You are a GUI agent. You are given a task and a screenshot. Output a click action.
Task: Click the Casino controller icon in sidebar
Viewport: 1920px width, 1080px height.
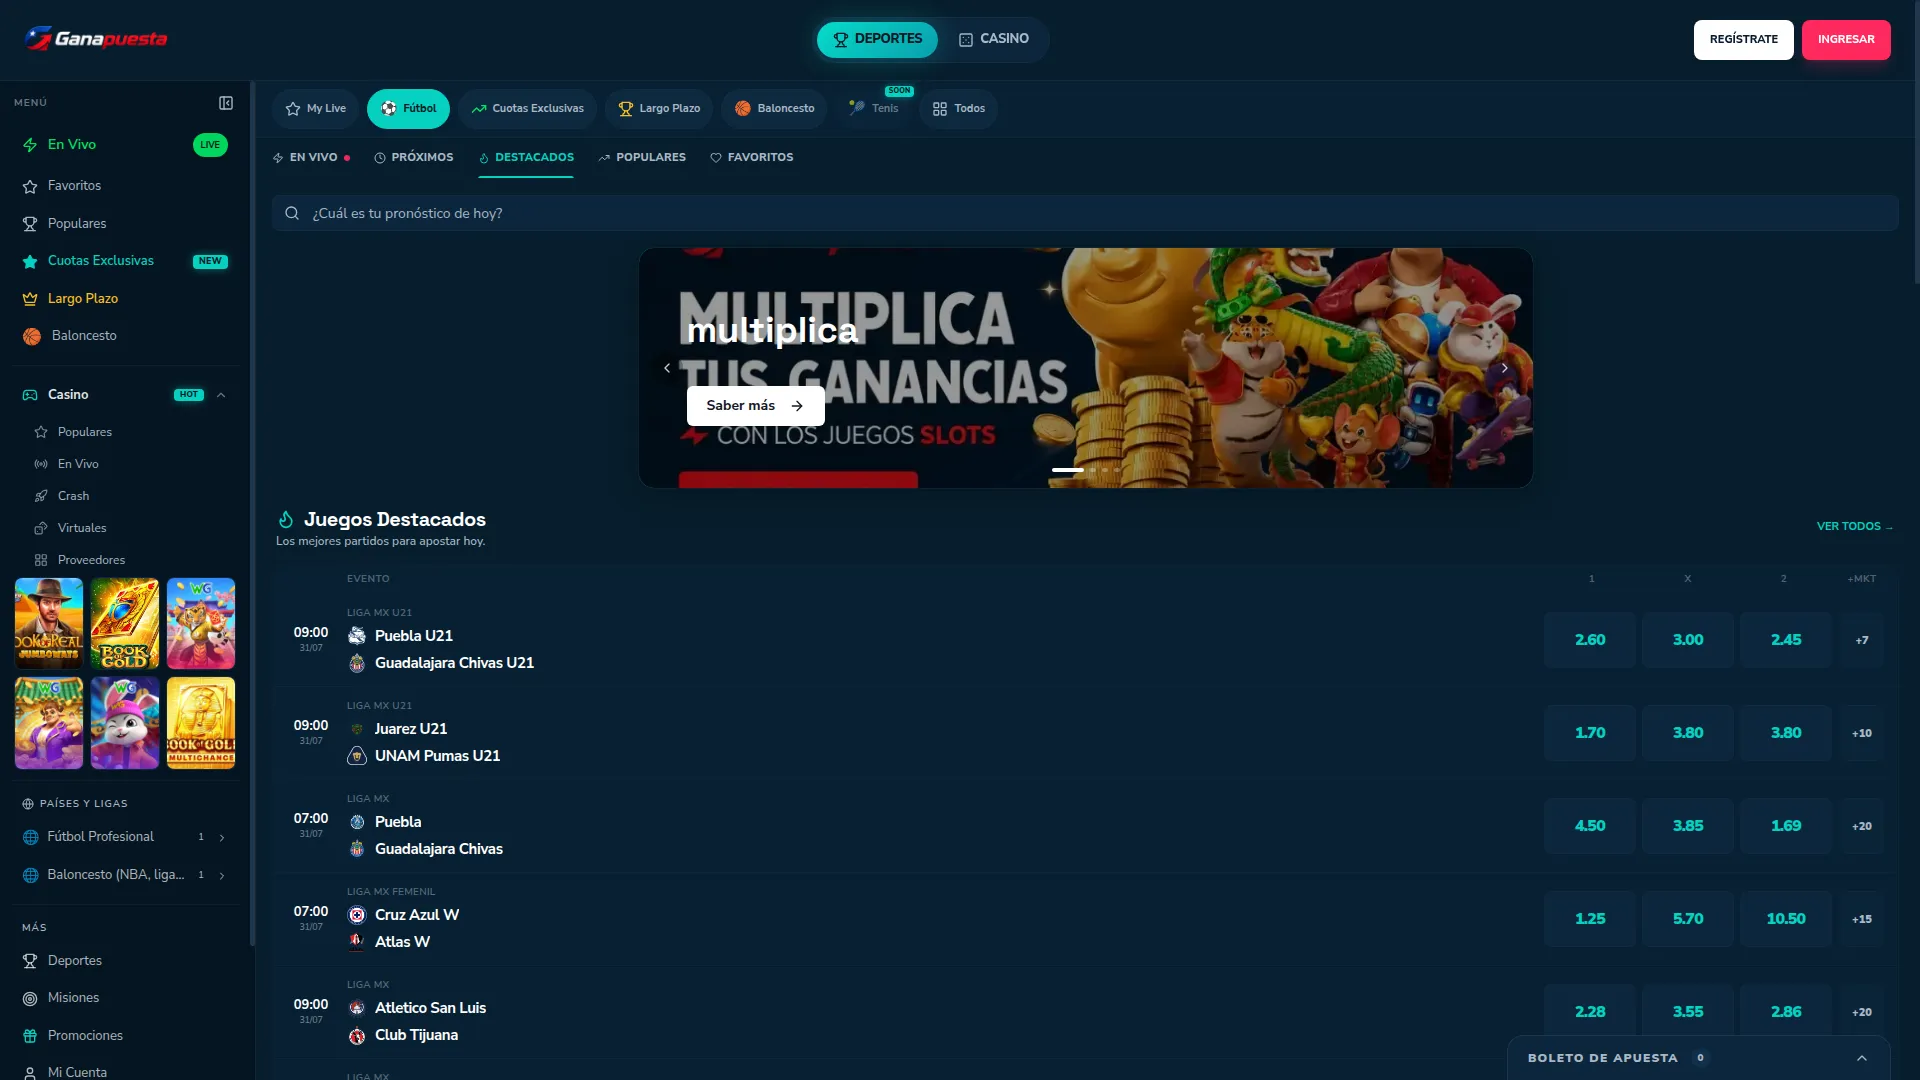tap(30, 395)
